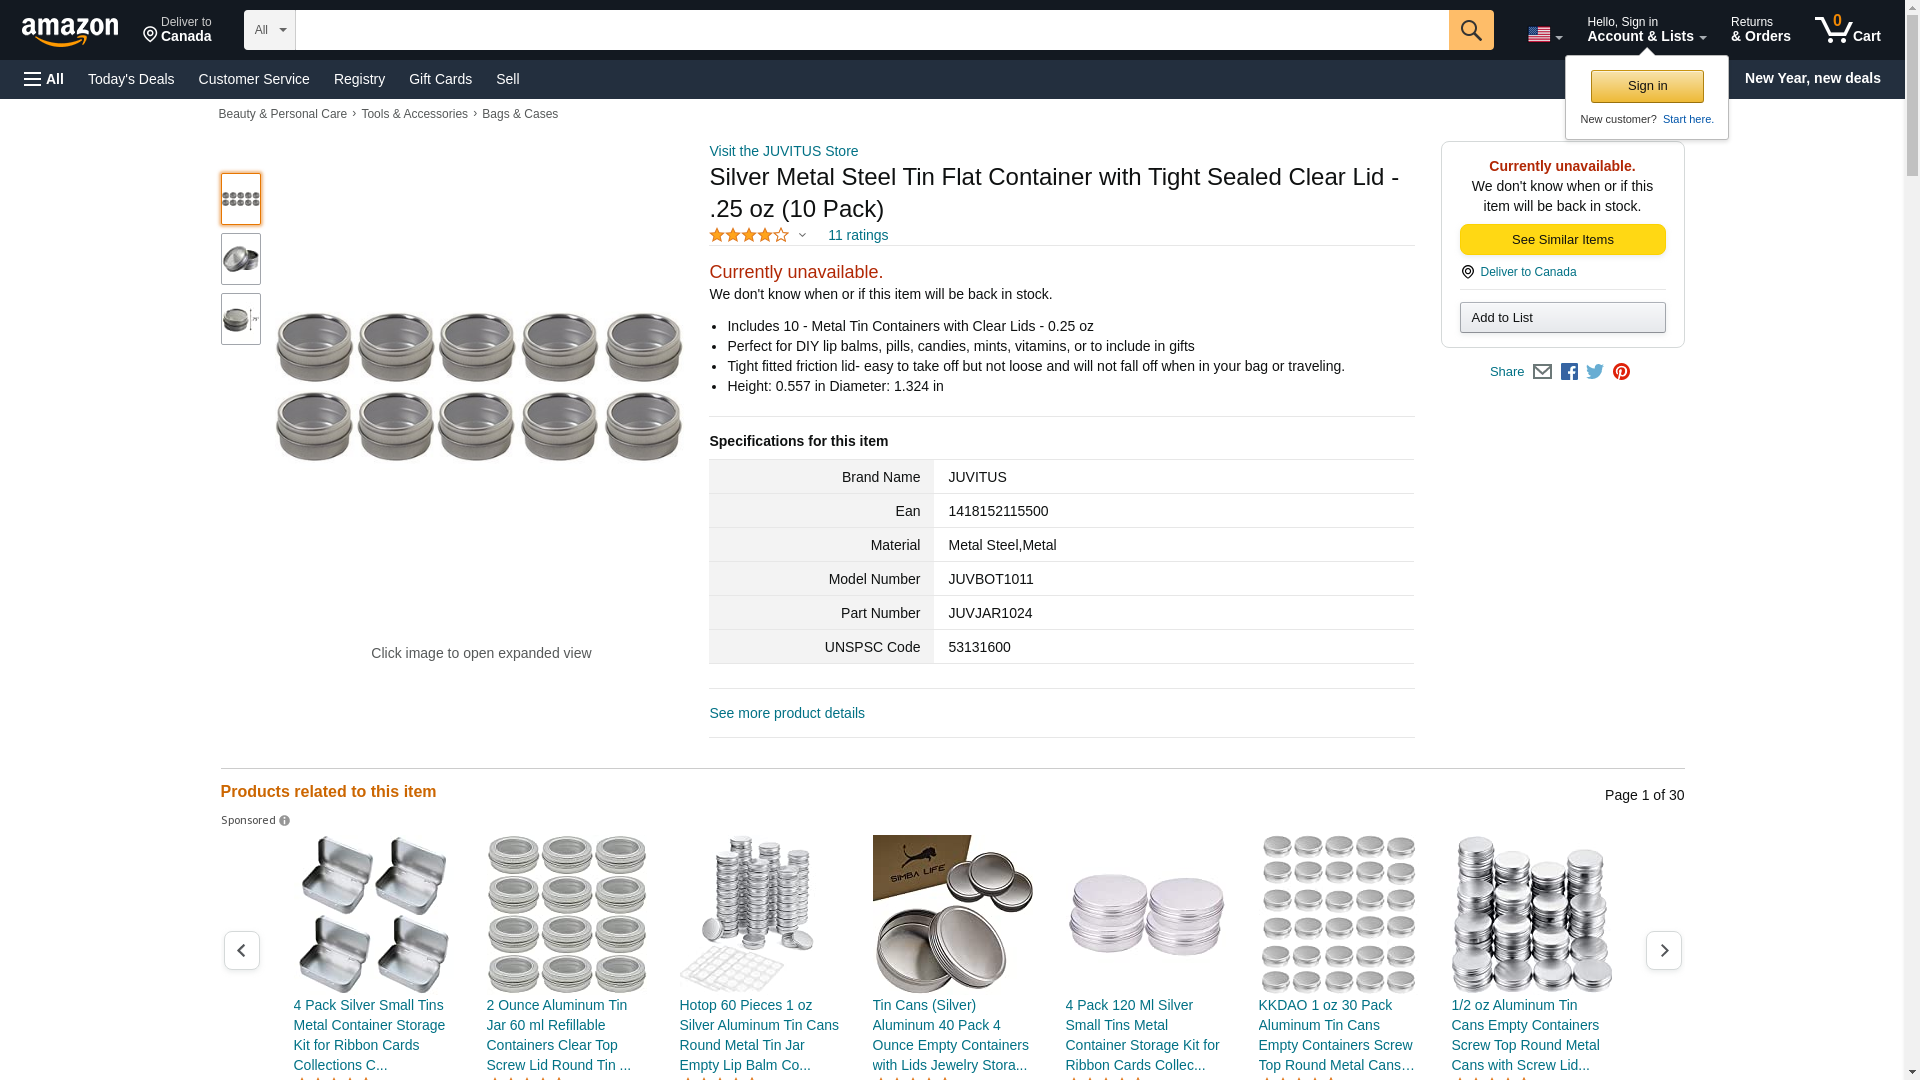Select second product thumbnail image
1920x1080 pixels.
click(240, 259)
